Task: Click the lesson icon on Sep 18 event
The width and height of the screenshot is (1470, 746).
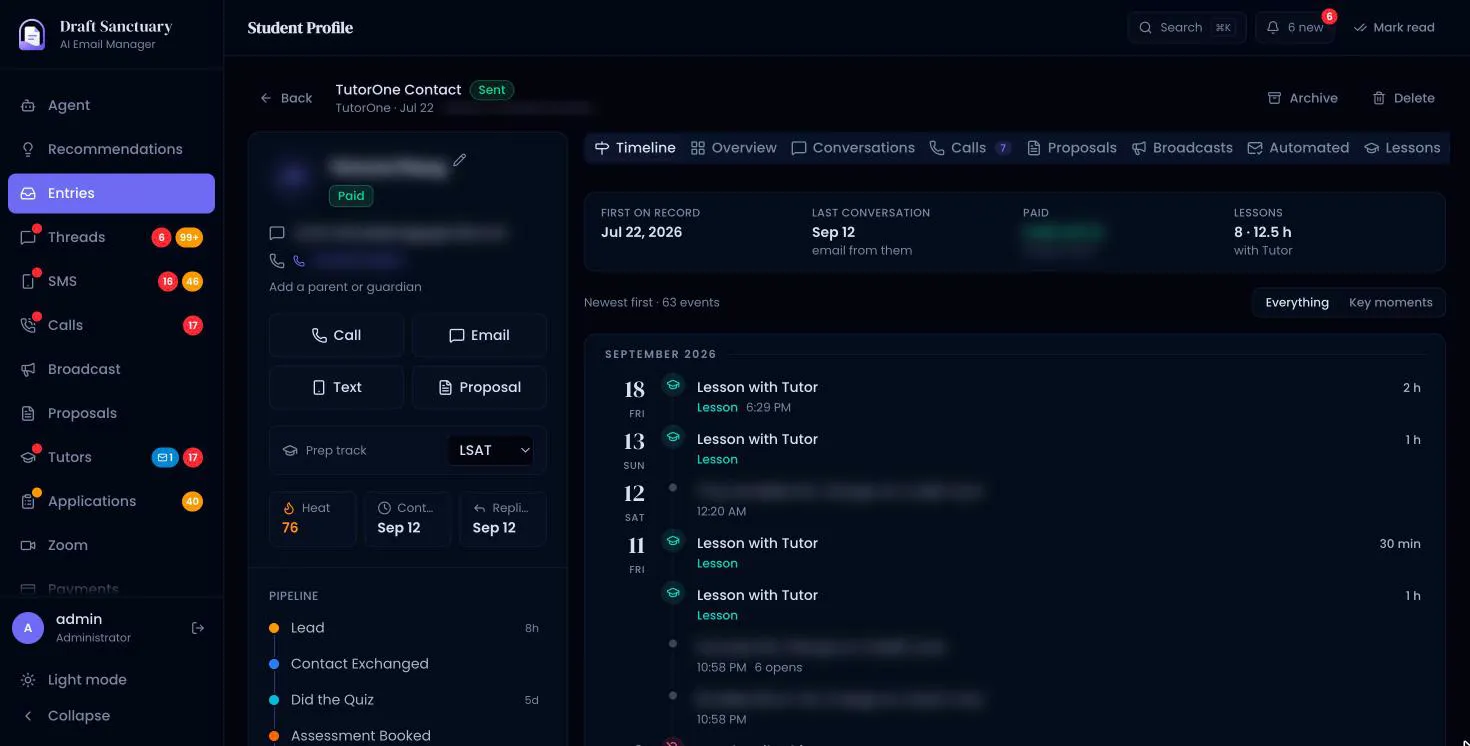Action: click(673, 385)
